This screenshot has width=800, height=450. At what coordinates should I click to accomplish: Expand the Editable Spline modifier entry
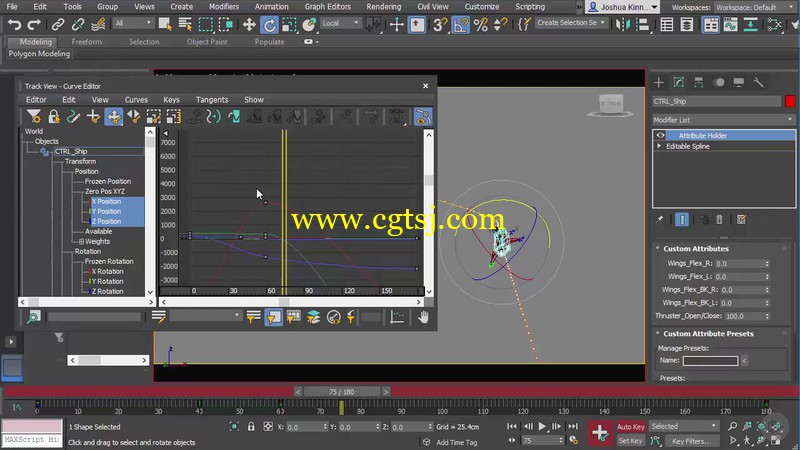659,146
